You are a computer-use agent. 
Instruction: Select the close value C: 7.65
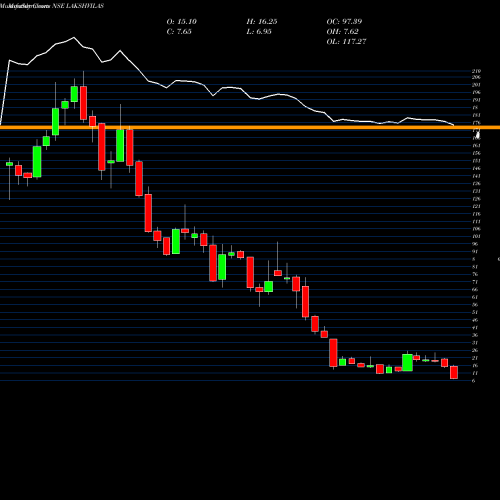(x=179, y=32)
